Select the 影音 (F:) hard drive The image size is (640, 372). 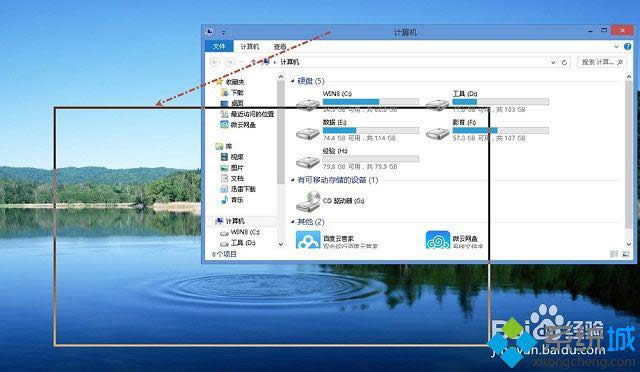(488, 130)
